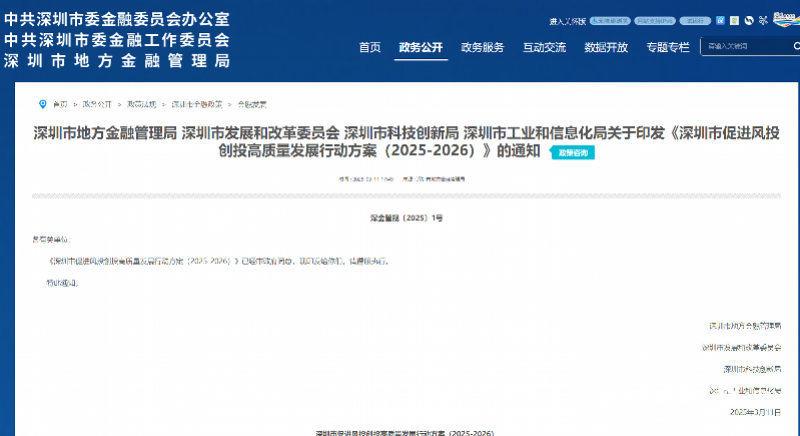
Task: Click signature 深圳市发展和改革委员会 at right
Action: point(741,347)
